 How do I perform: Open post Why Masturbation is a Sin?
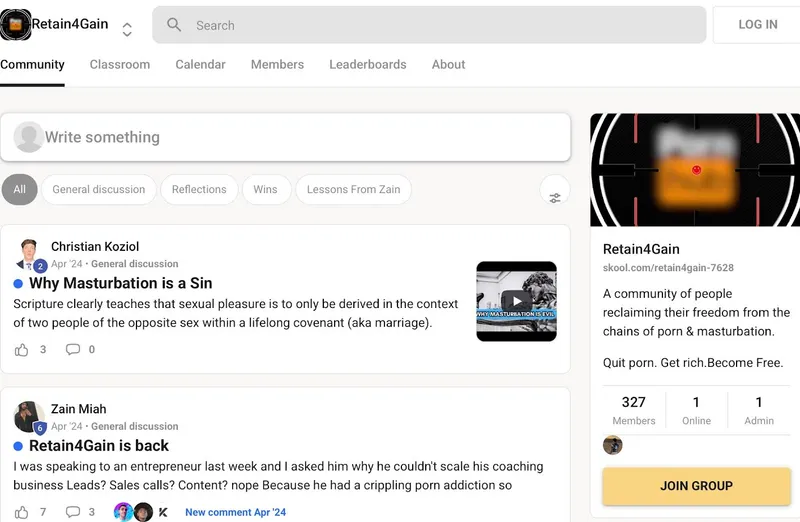(120, 283)
